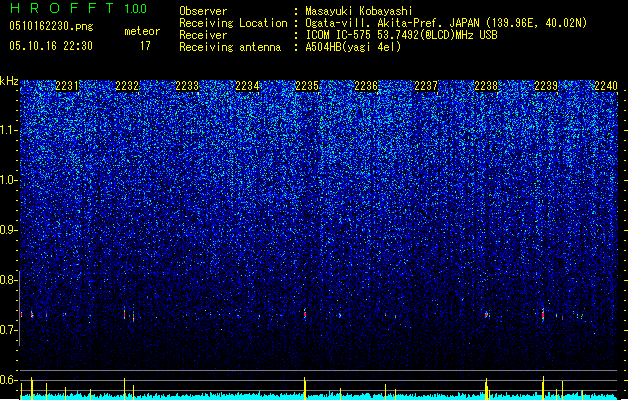Click the 0.9 frequency axis label
The width and height of the screenshot is (629, 400).
coord(9,230)
